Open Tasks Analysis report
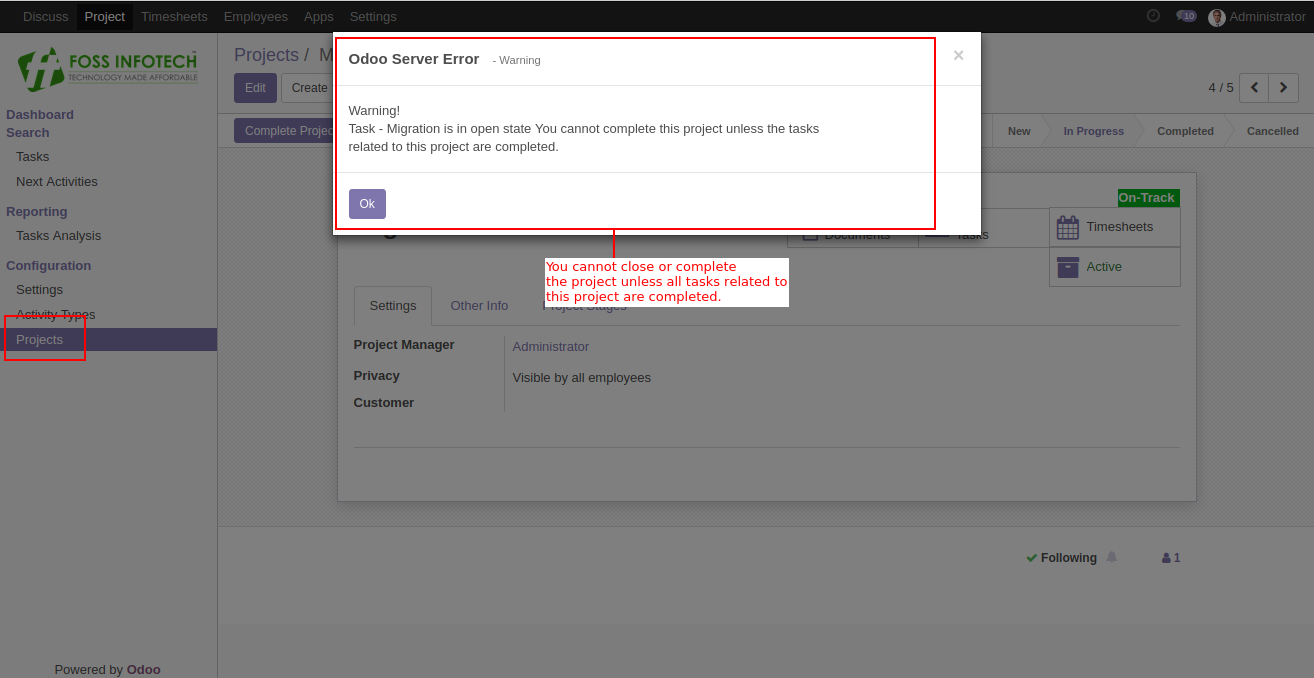Viewport: 1314px width, 678px height. click(x=58, y=236)
